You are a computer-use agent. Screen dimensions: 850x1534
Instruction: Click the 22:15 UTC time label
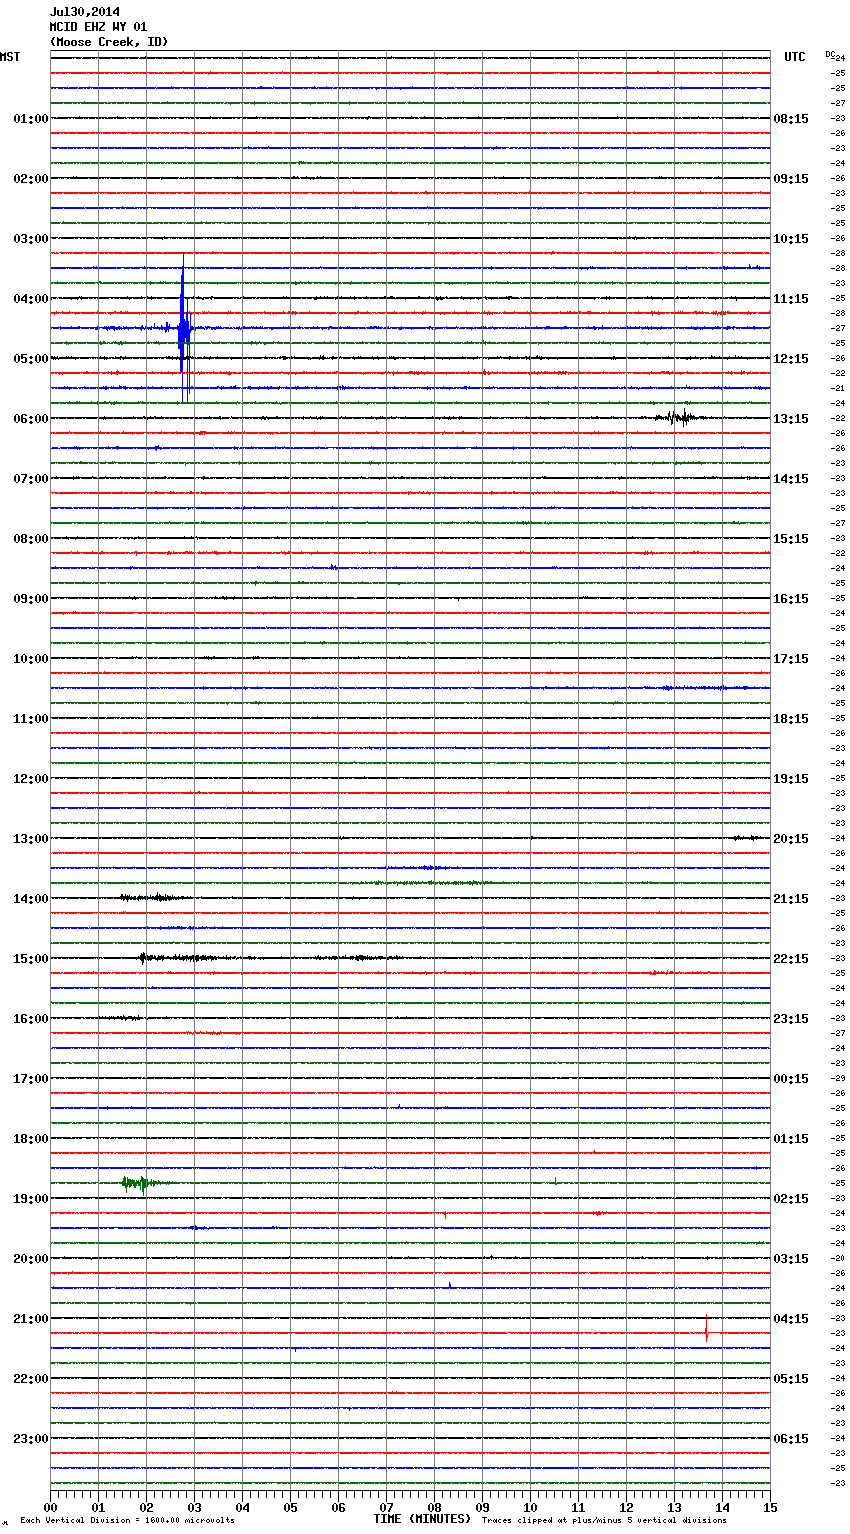(791, 959)
